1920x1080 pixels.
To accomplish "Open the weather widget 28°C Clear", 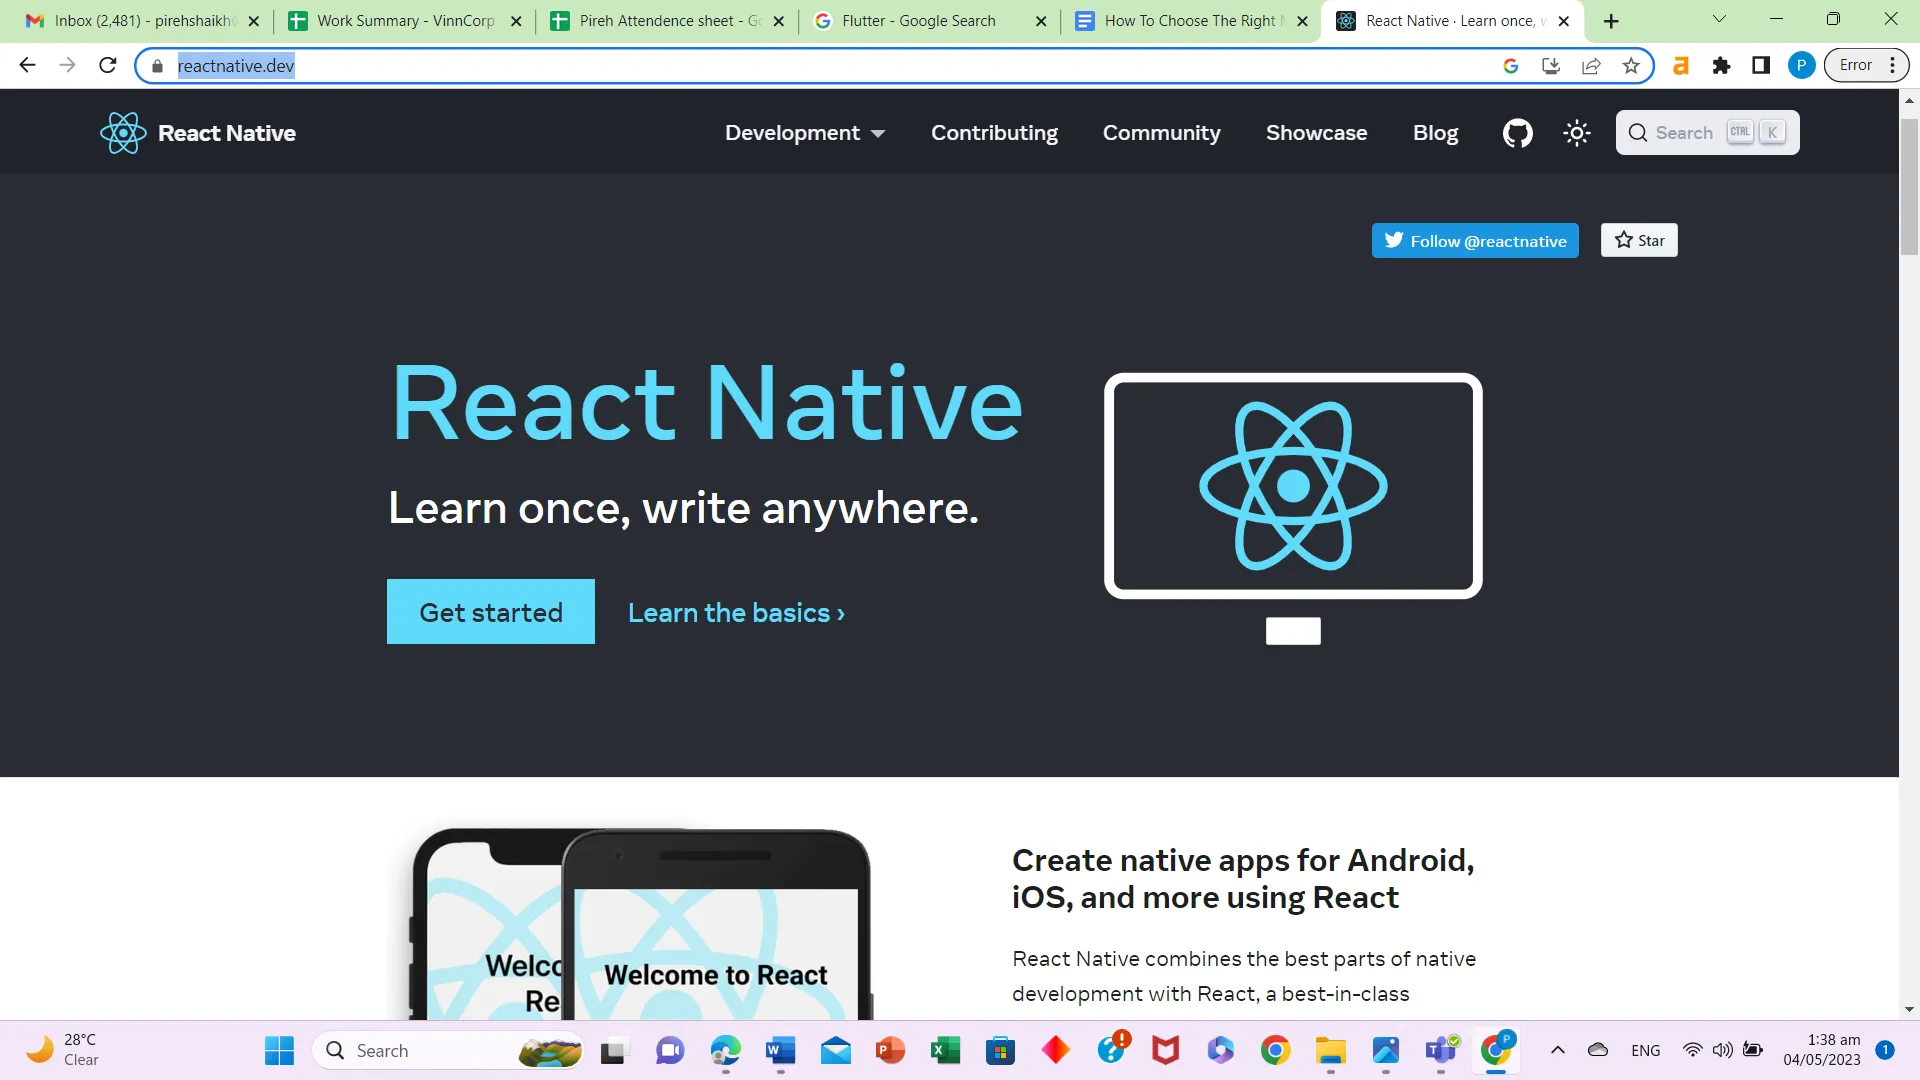I will click(x=62, y=1050).
